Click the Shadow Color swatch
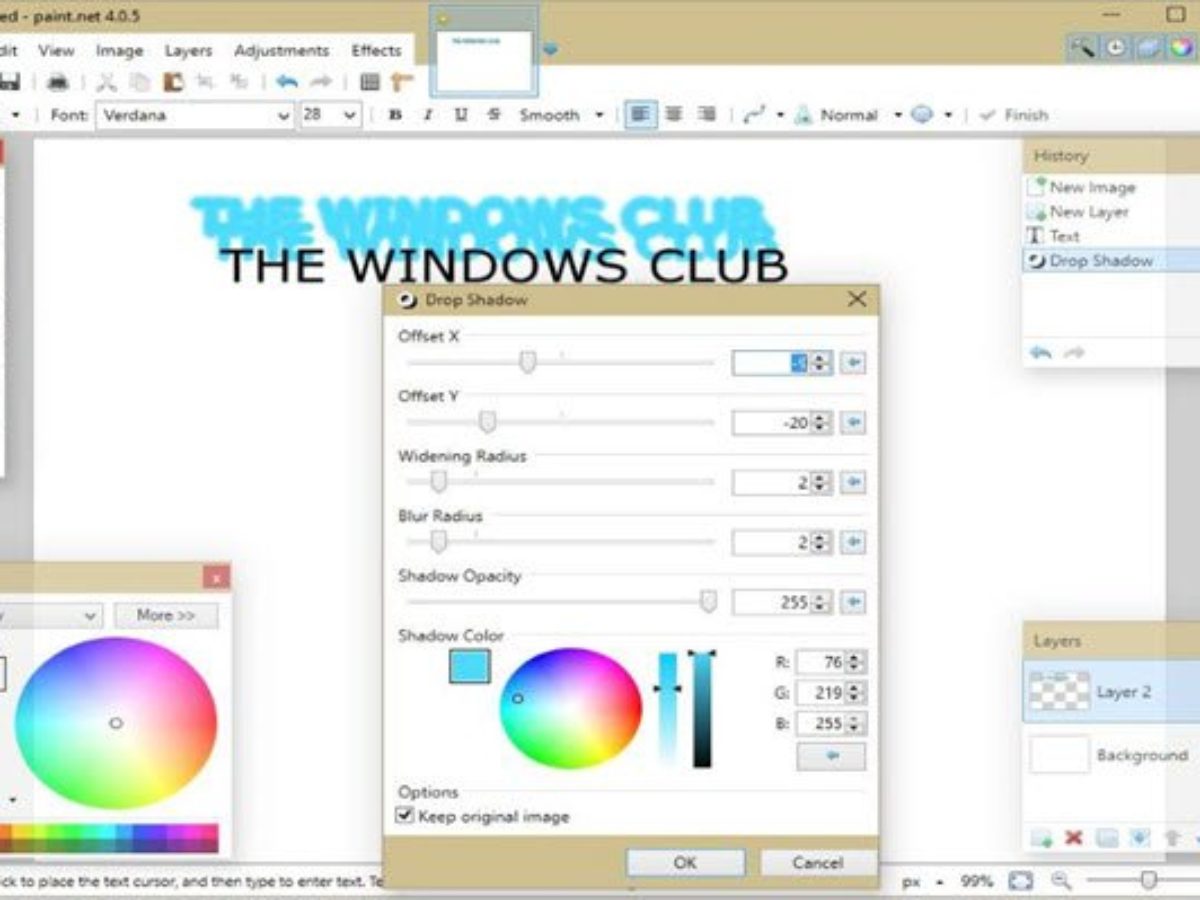The height and width of the screenshot is (900, 1200). pos(469,667)
